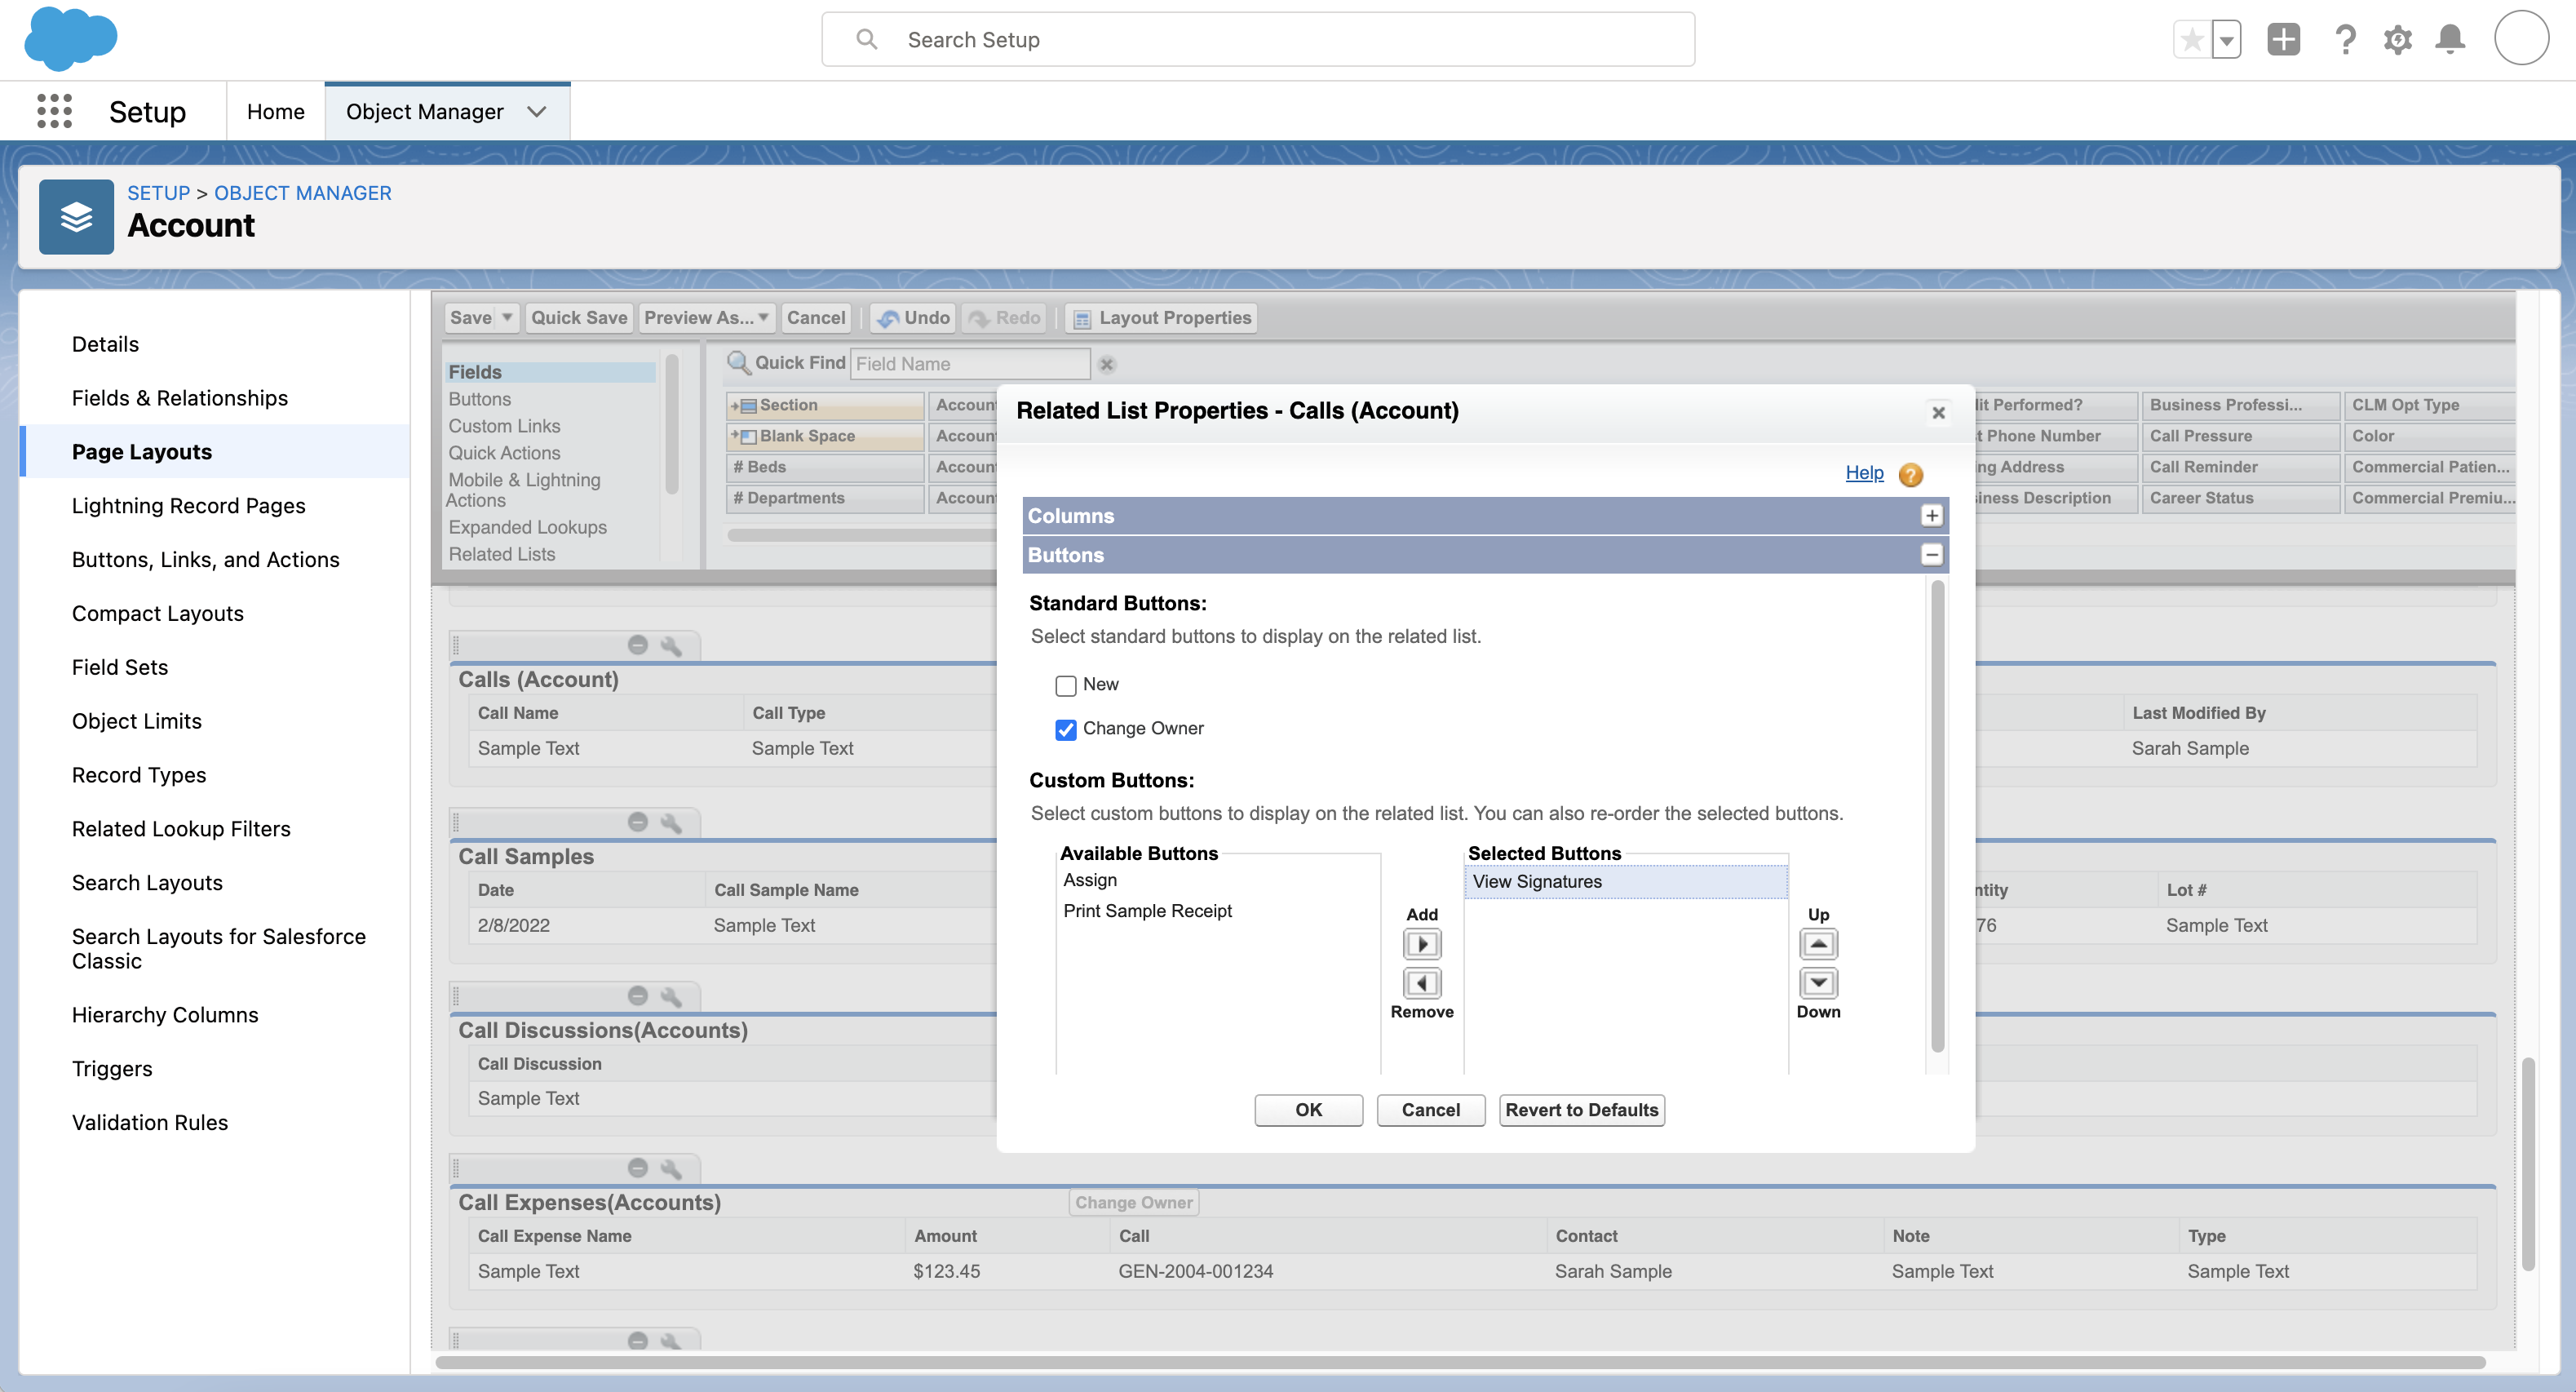Open the Setup gear menu
Image resolution: width=2576 pixels, height=1392 pixels.
pyautogui.click(x=2397, y=40)
